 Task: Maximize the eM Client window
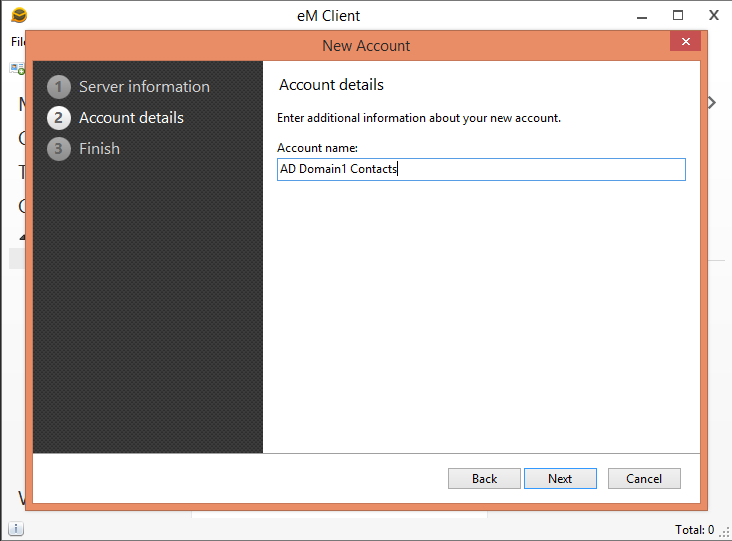pos(678,15)
